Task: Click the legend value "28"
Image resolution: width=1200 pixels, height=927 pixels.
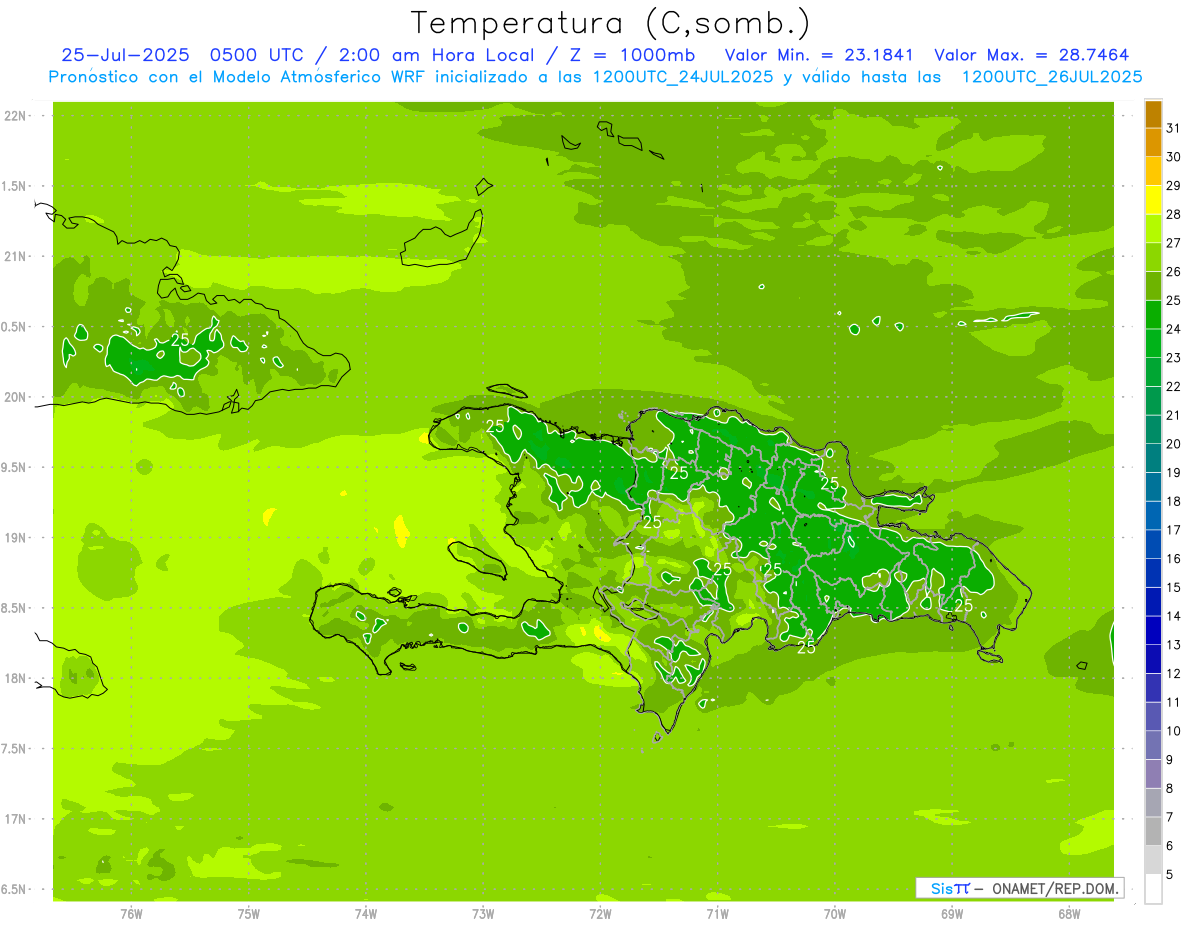Action: pos(1173,214)
